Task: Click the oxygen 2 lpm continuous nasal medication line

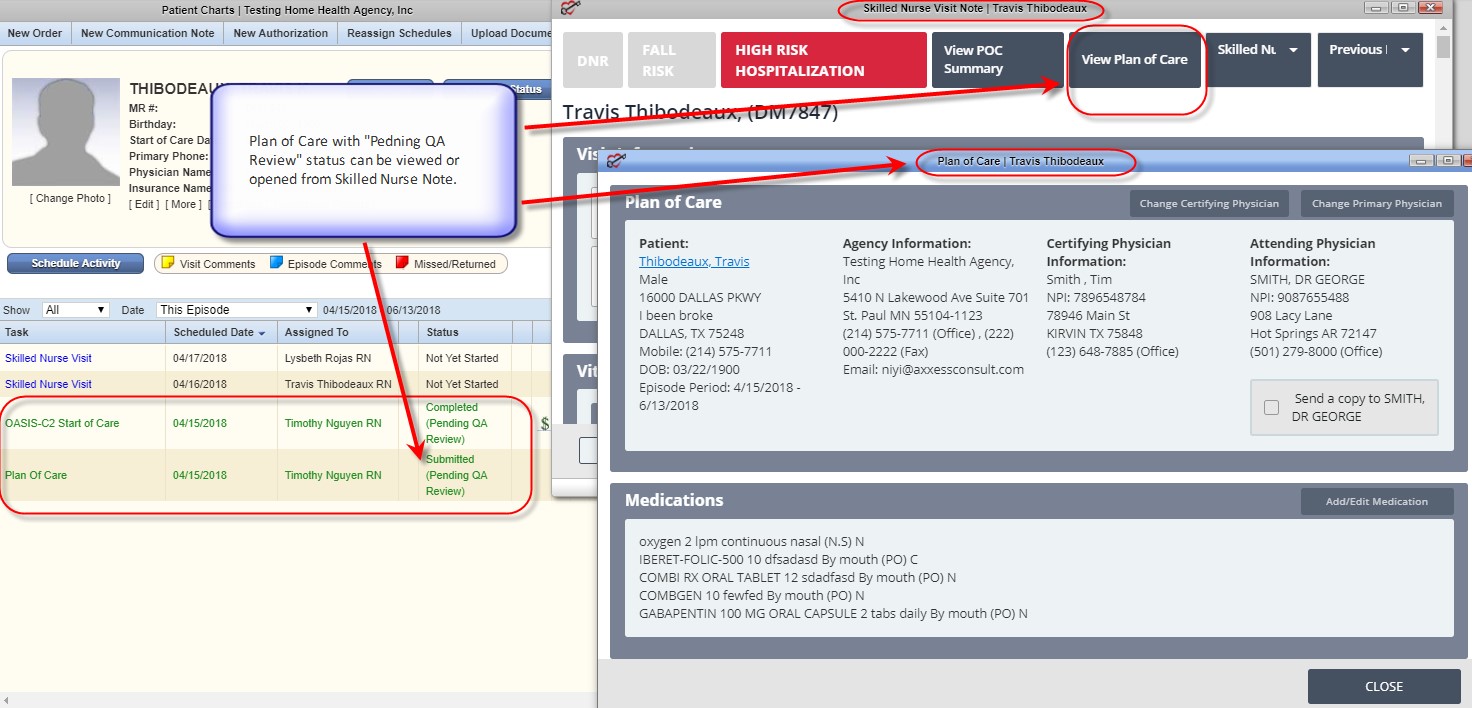Action: [x=753, y=541]
